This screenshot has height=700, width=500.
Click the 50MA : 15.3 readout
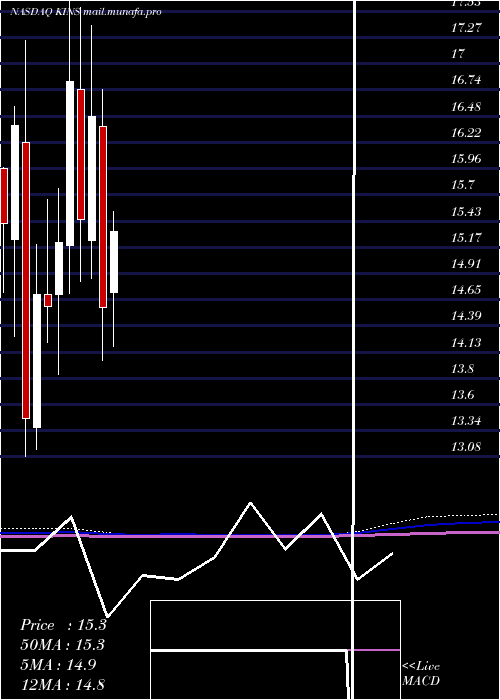coord(62,645)
